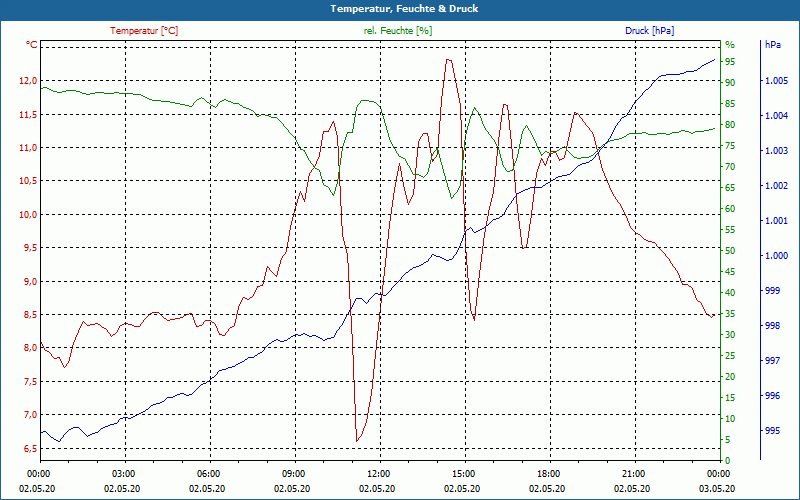Select the green 'rel. Feuchte [%]' legend label
Screen dimensions: 800x500
point(397,31)
